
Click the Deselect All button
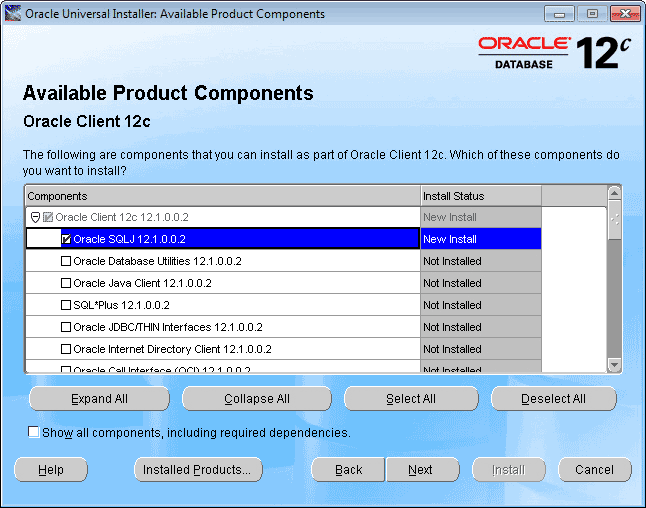click(553, 398)
